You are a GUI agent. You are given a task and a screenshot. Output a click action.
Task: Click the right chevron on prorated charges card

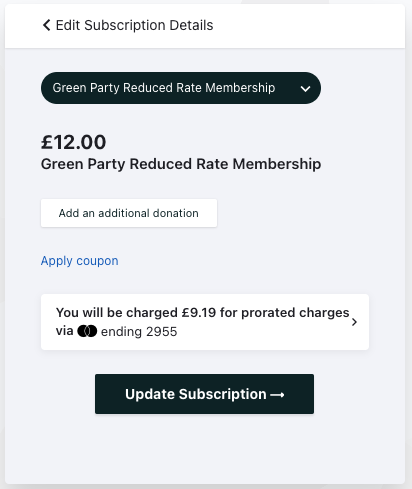point(354,322)
